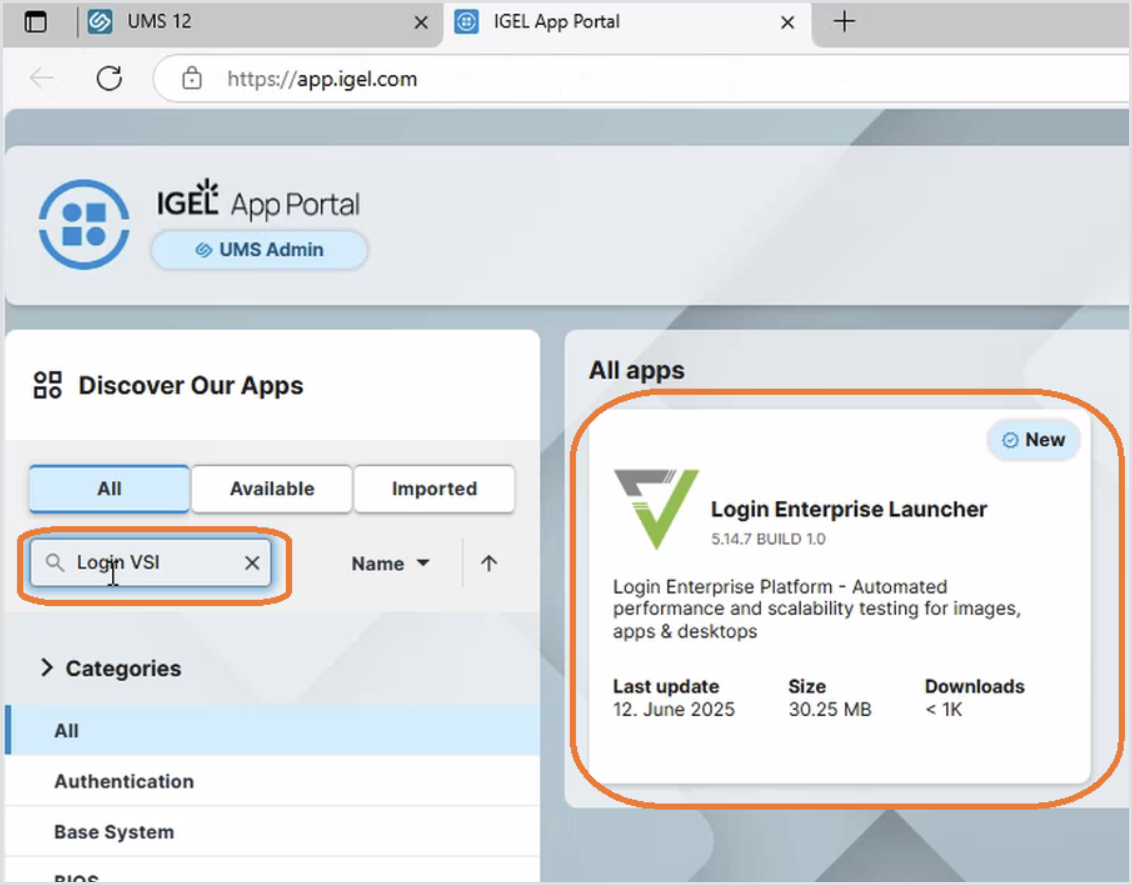The height and width of the screenshot is (885, 1132).
Task: Open the Login Enterprise Launcher app title
Action: click(x=848, y=509)
